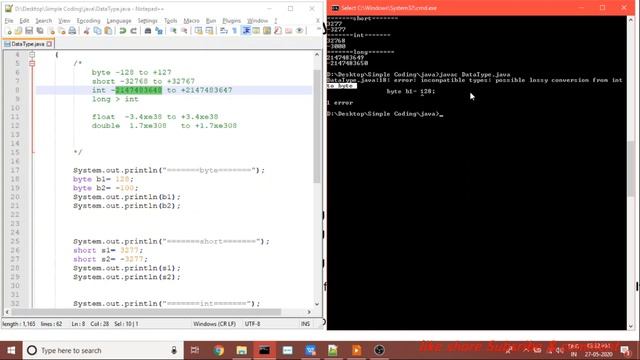Click the OBS Studio taskbar icon
The image size is (640, 360).
pos(379,350)
